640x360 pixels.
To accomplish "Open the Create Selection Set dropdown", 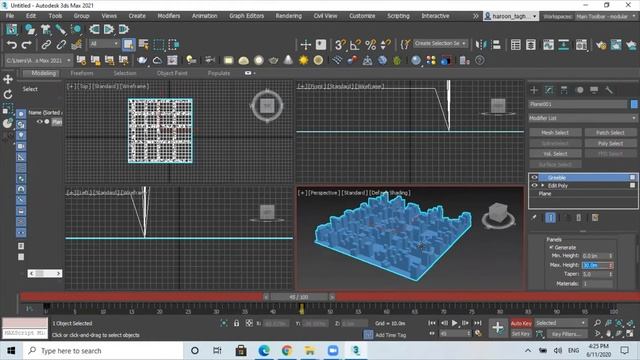I will point(440,43).
